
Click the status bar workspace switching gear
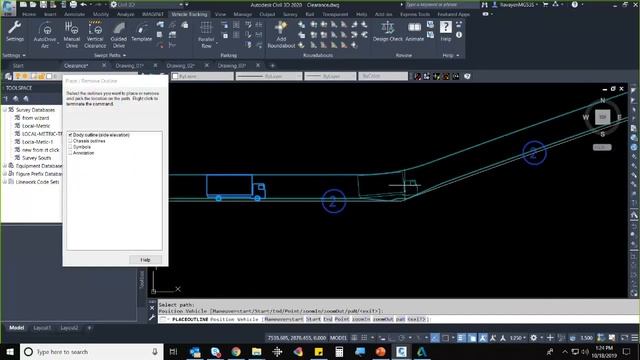tap(533, 338)
